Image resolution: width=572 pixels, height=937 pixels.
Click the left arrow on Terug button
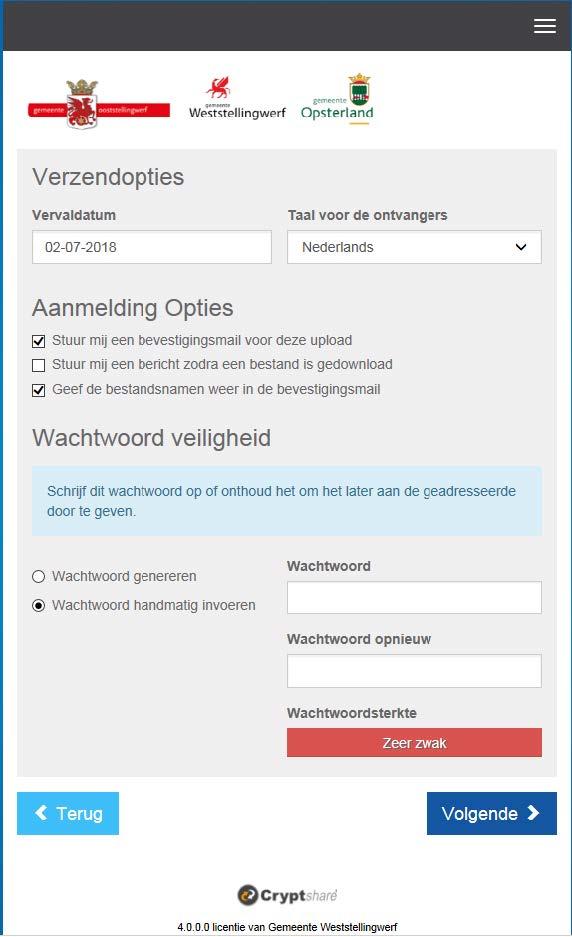click(41, 813)
